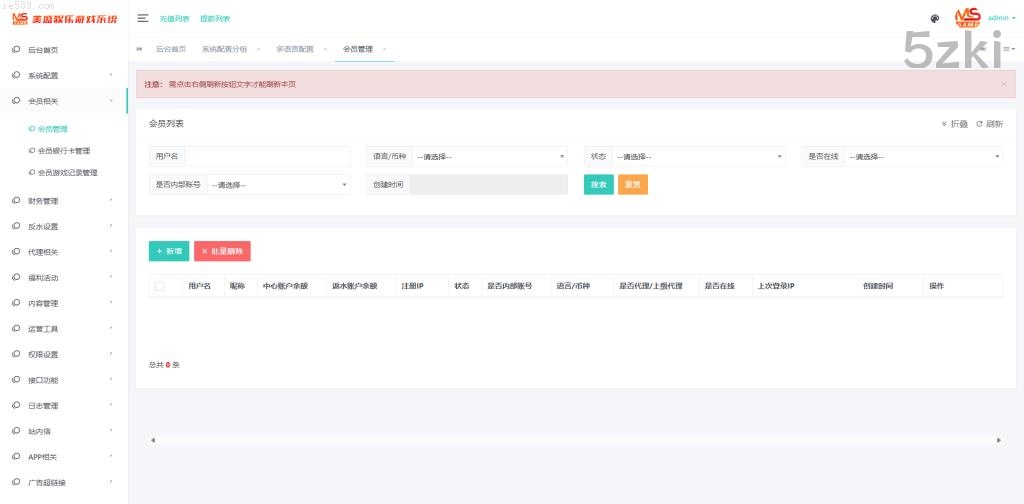Open the theme palette icon
The height and width of the screenshot is (504, 1024).
click(x=934, y=18)
